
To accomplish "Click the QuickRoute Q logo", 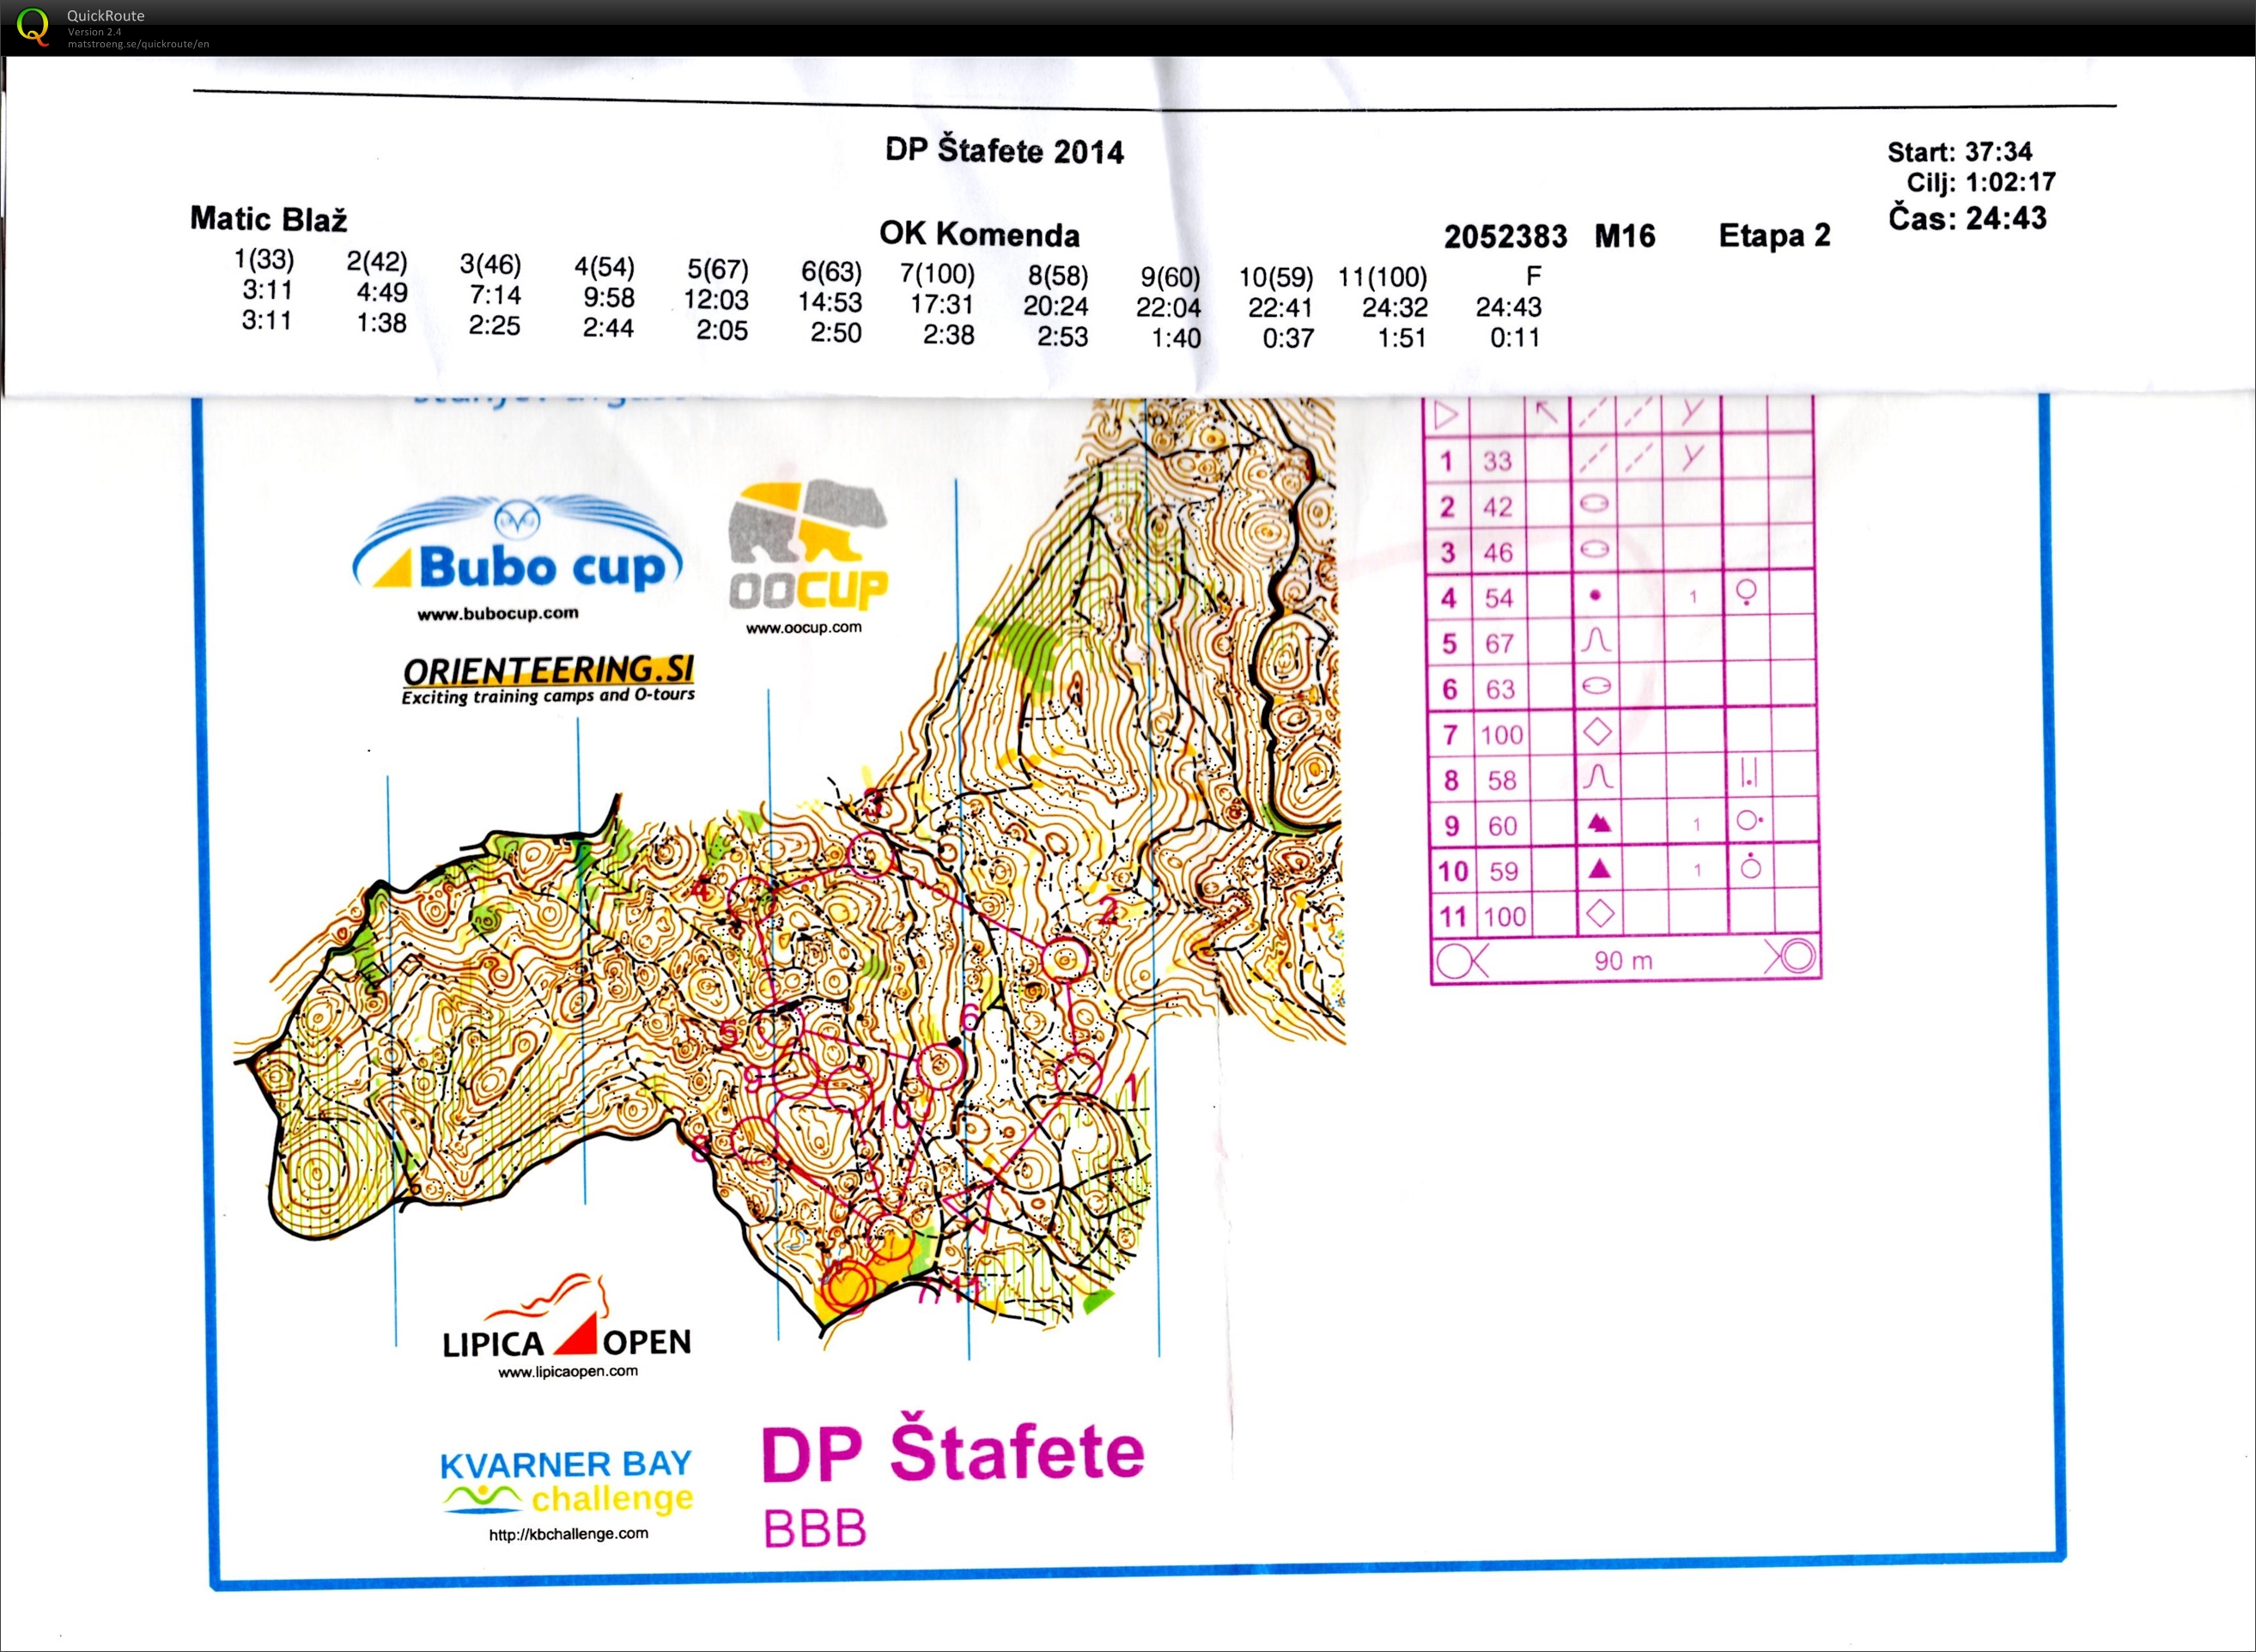I will pos(32,27).
